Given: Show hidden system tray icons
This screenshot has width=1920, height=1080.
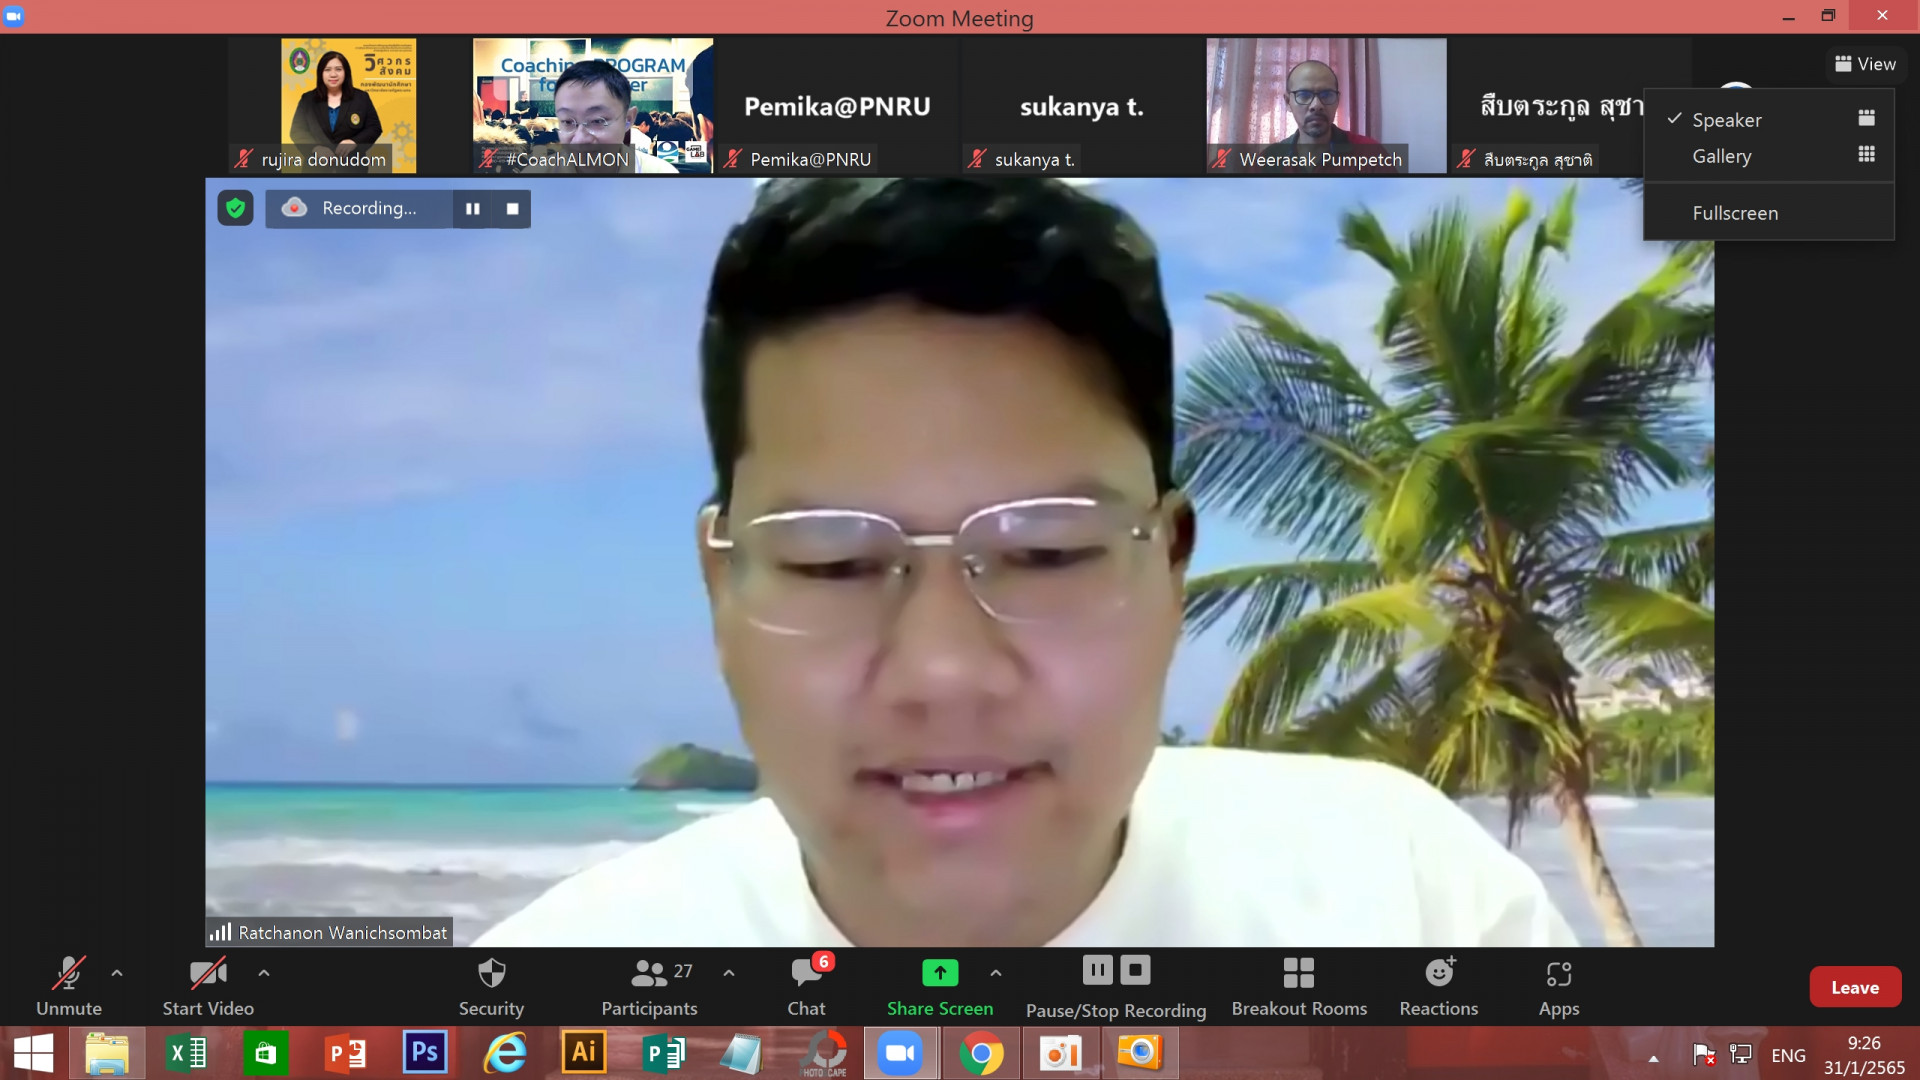Looking at the screenshot, I should coord(1654,1057).
